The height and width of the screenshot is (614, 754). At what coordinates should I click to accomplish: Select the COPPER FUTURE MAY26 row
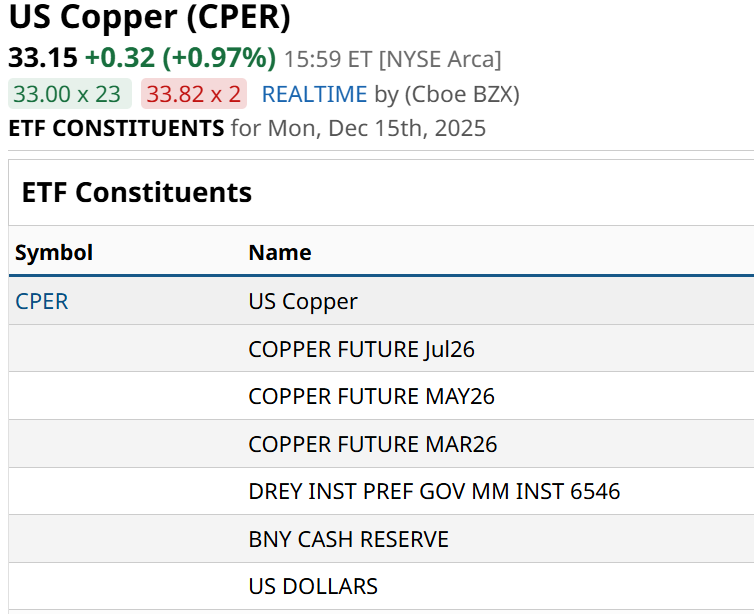click(x=371, y=396)
